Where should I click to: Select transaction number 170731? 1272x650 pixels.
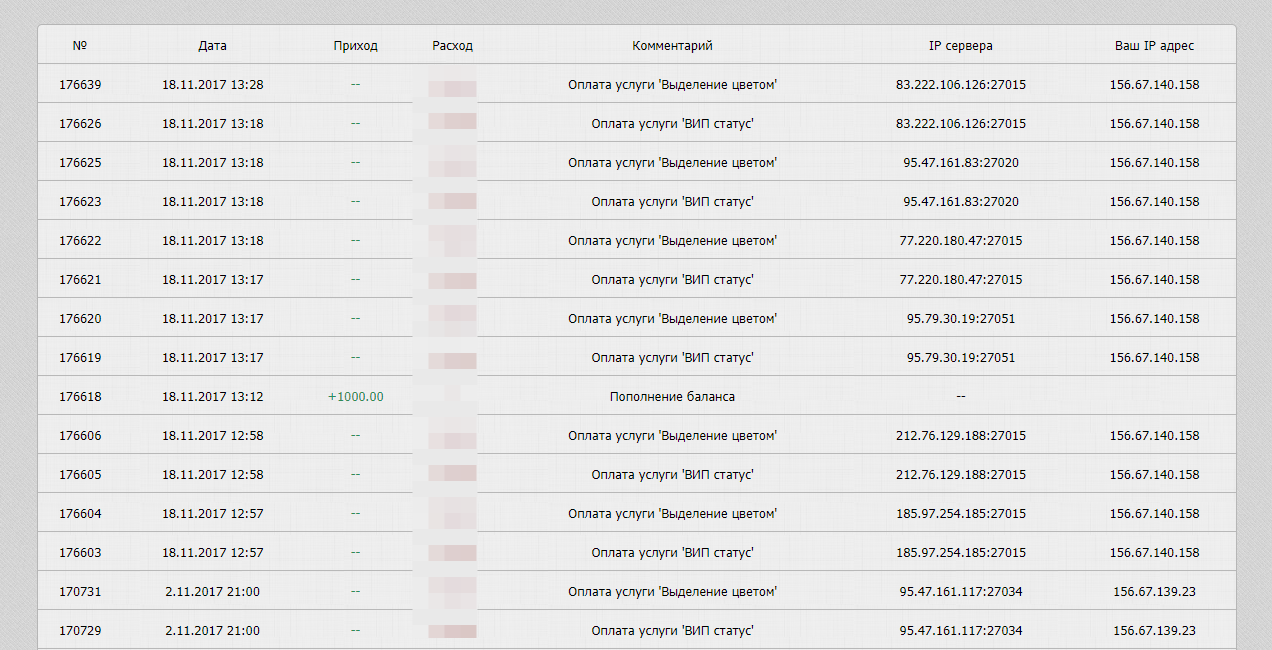[x=80, y=592]
